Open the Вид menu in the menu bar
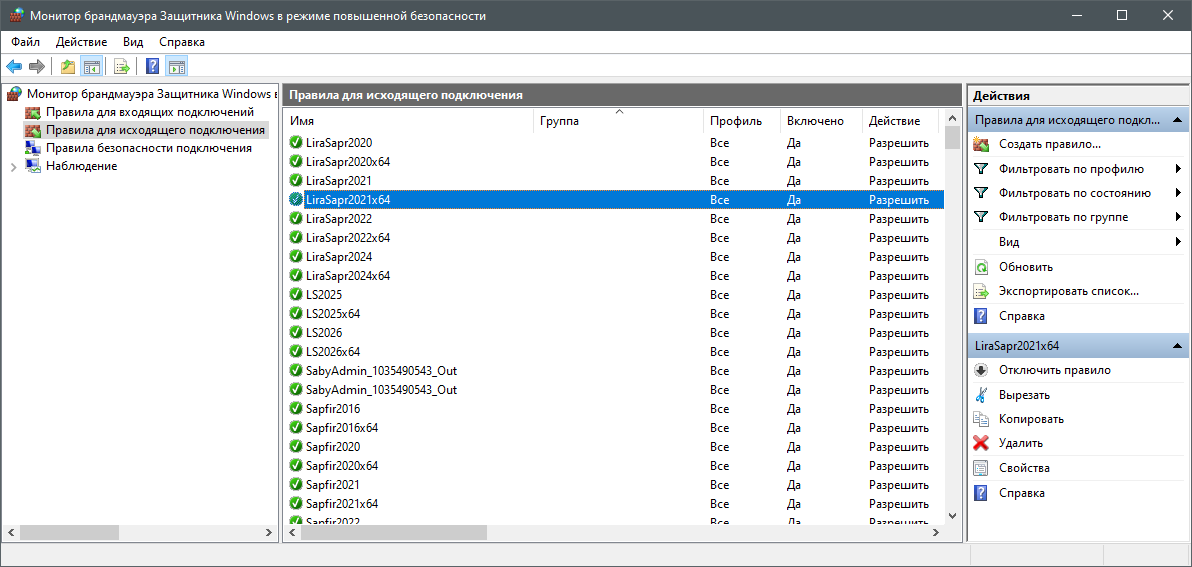The height and width of the screenshot is (567, 1192). (133, 42)
